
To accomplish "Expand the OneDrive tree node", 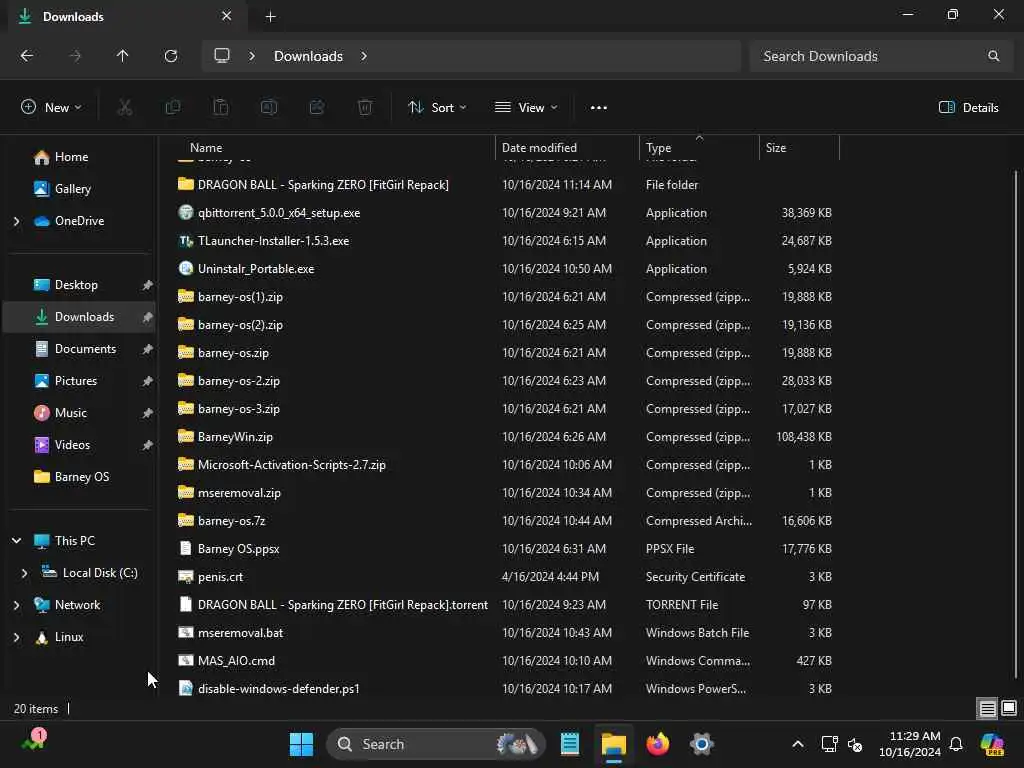I will tap(16, 221).
